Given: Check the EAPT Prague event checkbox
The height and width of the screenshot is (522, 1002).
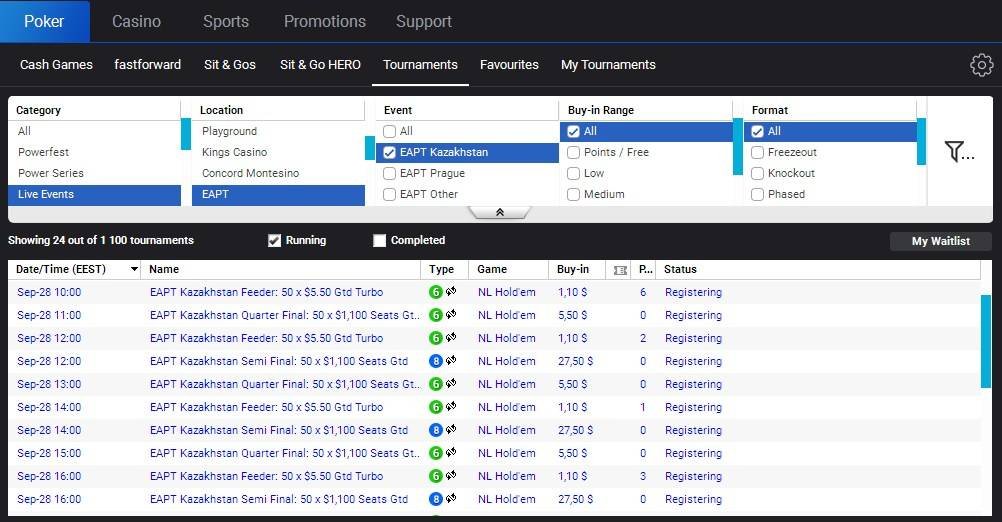Looking at the screenshot, I should pyautogui.click(x=390, y=173).
